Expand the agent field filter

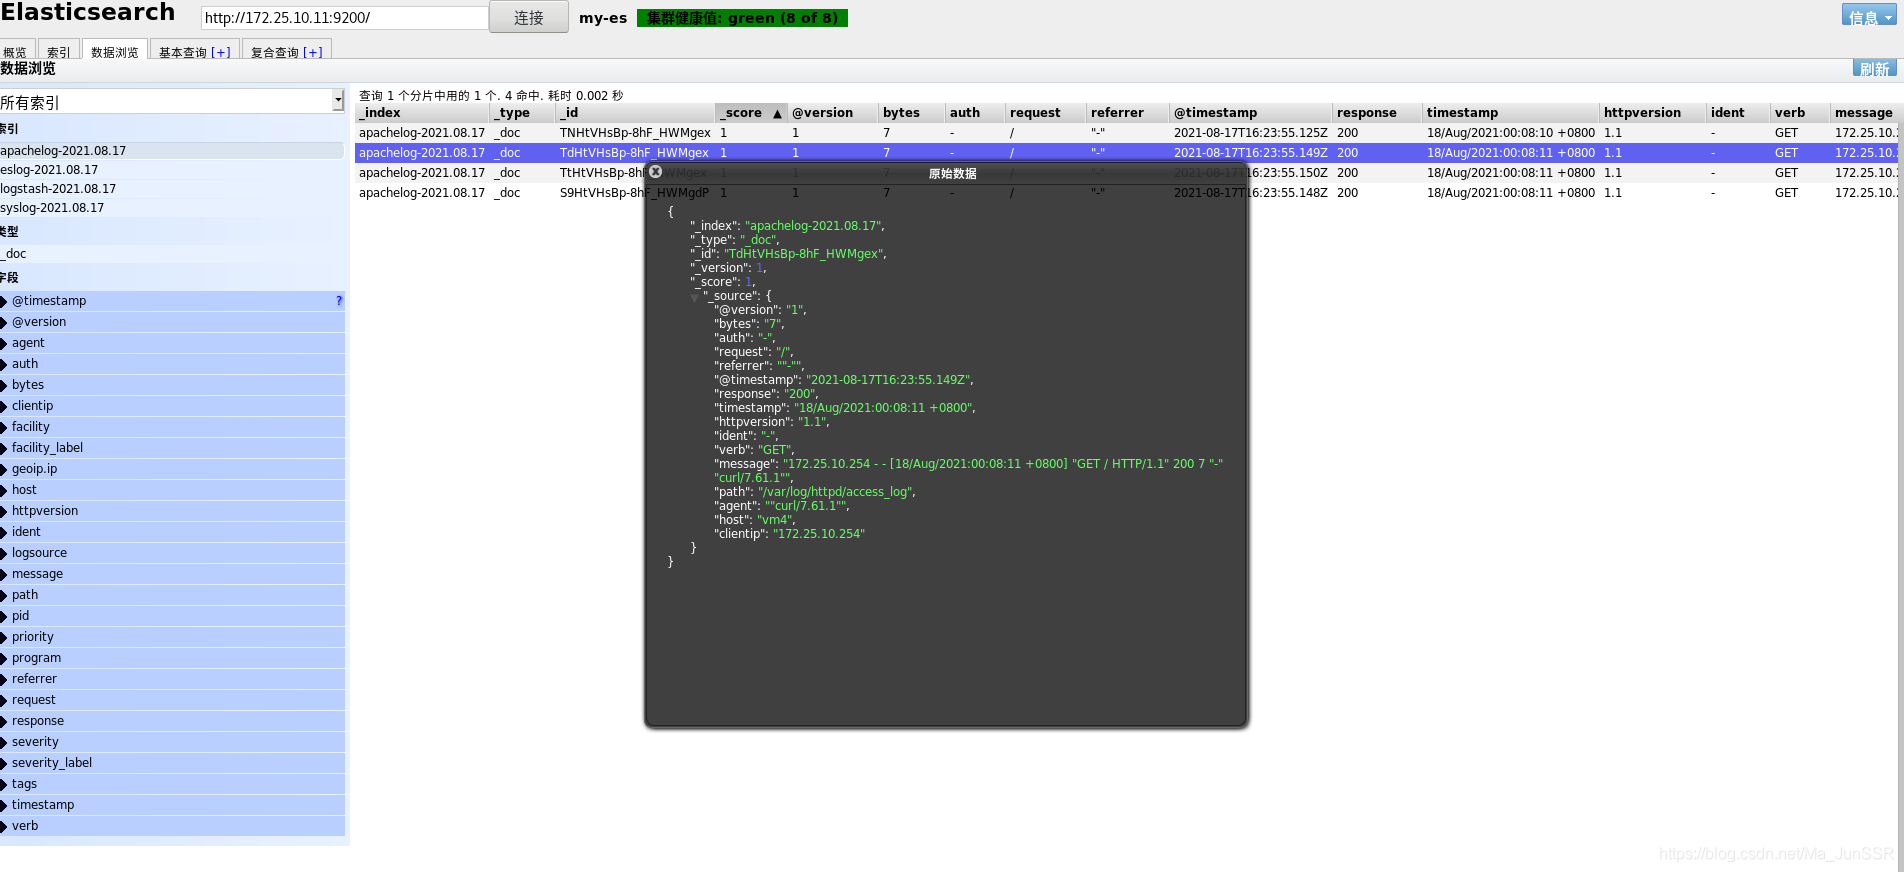[172, 343]
